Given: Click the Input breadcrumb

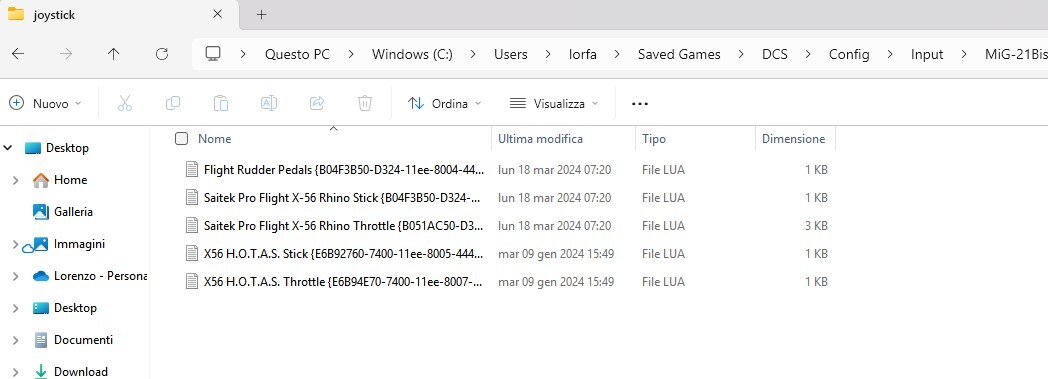Looking at the screenshot, I should 927,55.
